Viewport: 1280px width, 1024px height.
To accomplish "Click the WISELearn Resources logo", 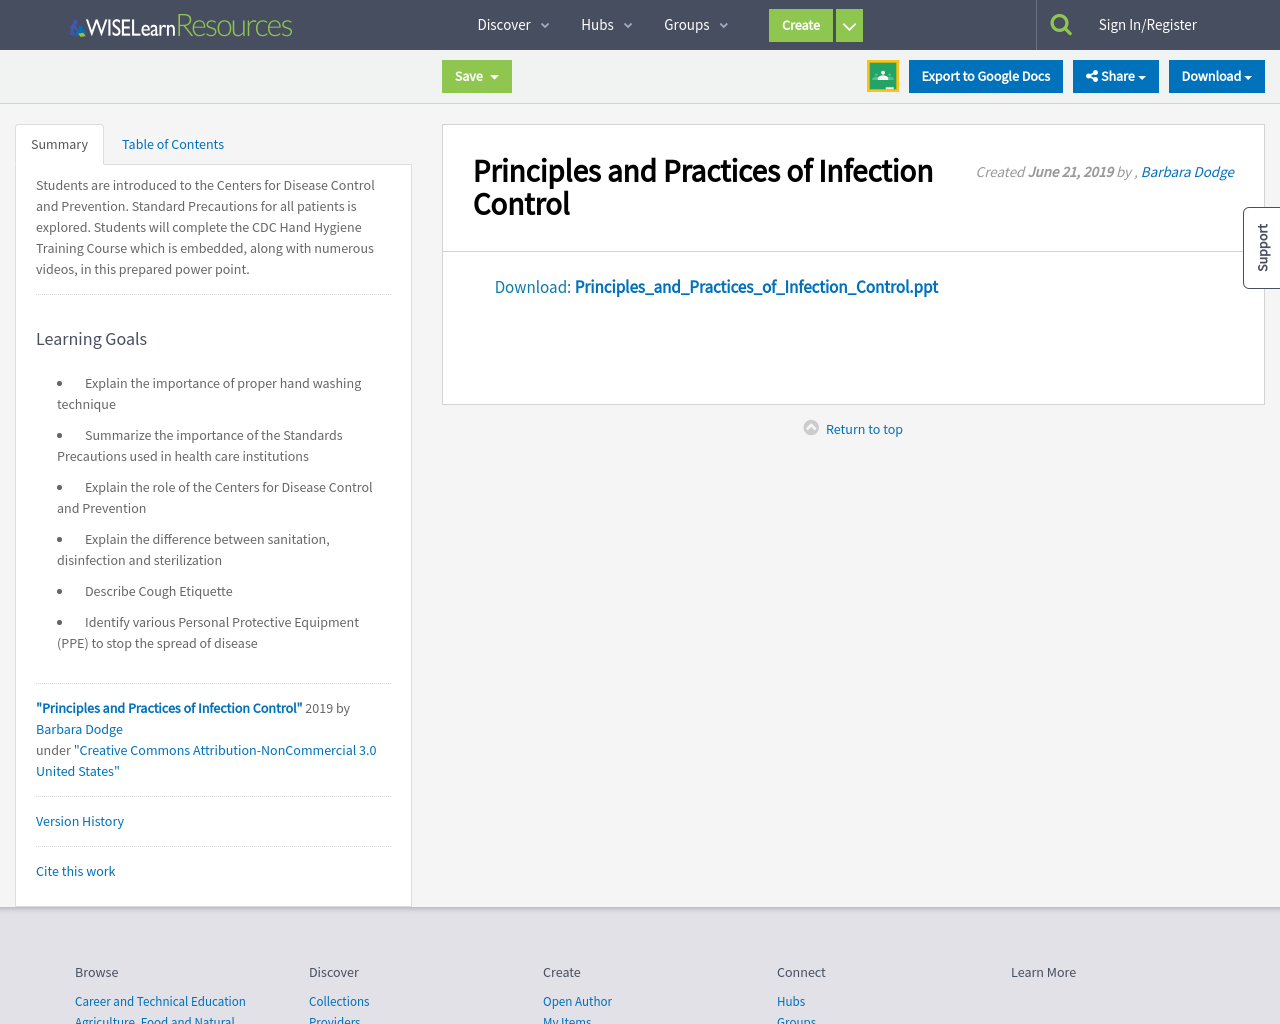I will pos(180,24).
